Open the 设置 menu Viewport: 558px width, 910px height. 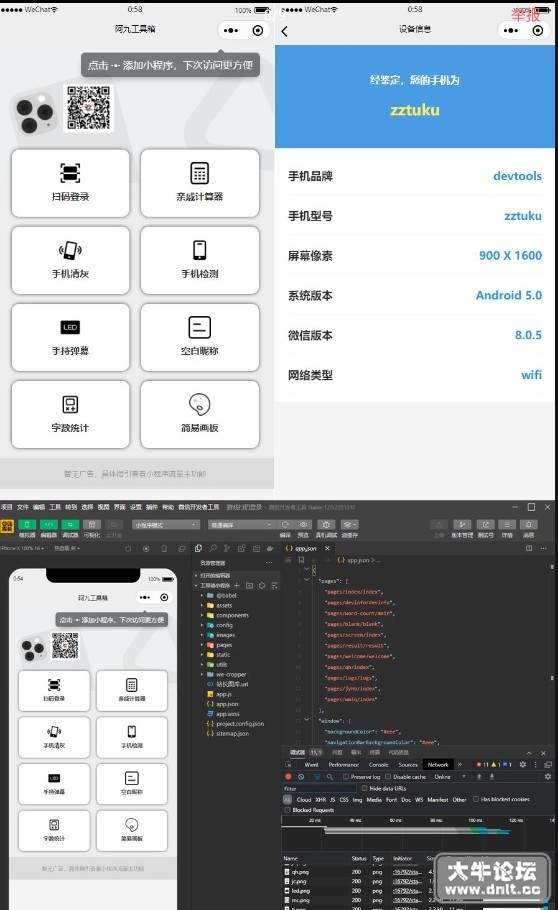[x=135, y=507]
